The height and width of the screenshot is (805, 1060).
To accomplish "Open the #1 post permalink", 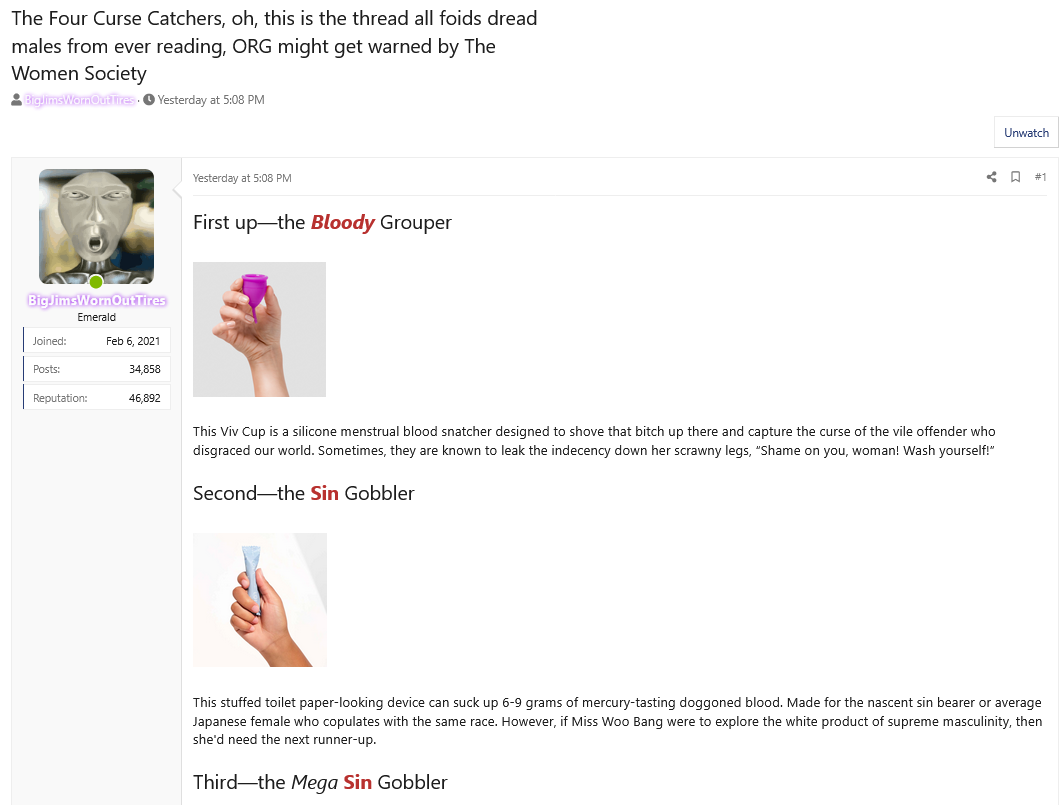I will (1040, 177).
